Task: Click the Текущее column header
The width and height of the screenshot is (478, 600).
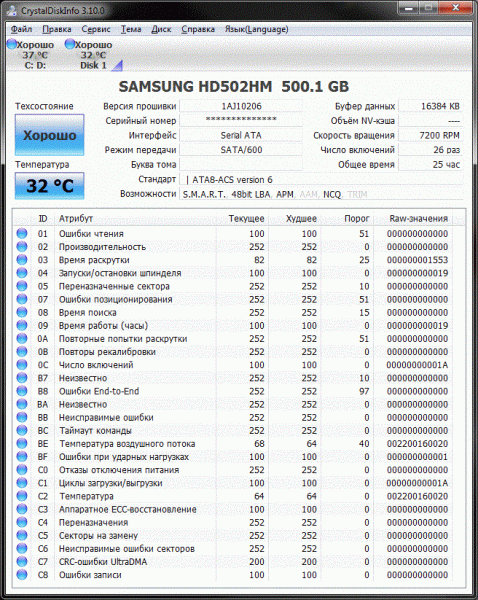Action: point(242,218)
